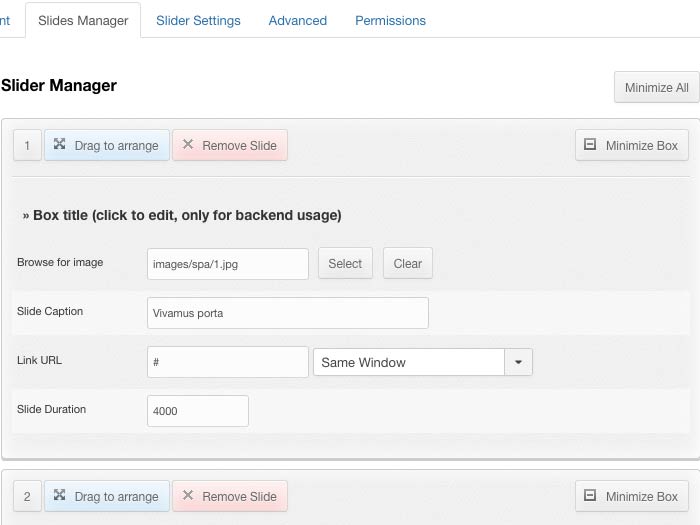Open the Advanced tab
Image resolution: width=700 pixels, height=525 pixels.
point(297,20)
